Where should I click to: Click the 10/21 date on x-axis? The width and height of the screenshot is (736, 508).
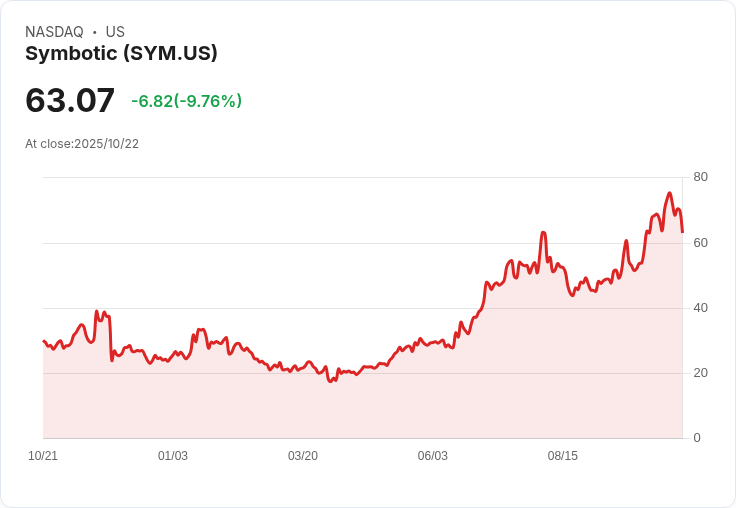coord(43,456)
